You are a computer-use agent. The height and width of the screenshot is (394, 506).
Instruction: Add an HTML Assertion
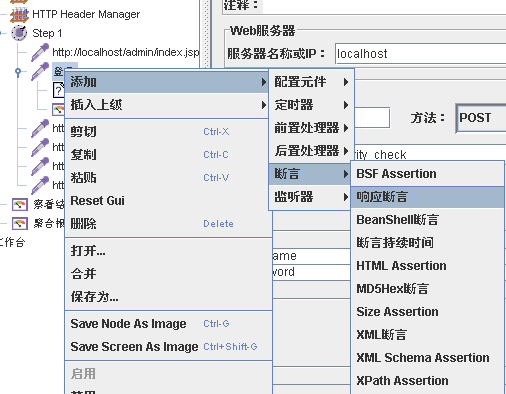pos(427,266)
